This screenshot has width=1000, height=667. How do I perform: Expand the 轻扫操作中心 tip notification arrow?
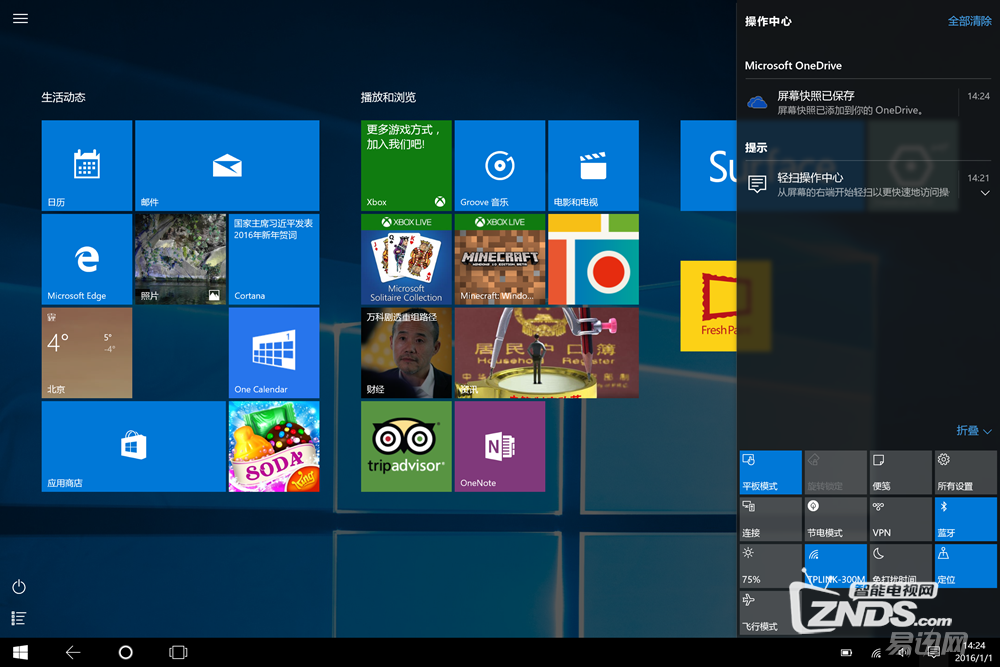click(x=985, y=193)
